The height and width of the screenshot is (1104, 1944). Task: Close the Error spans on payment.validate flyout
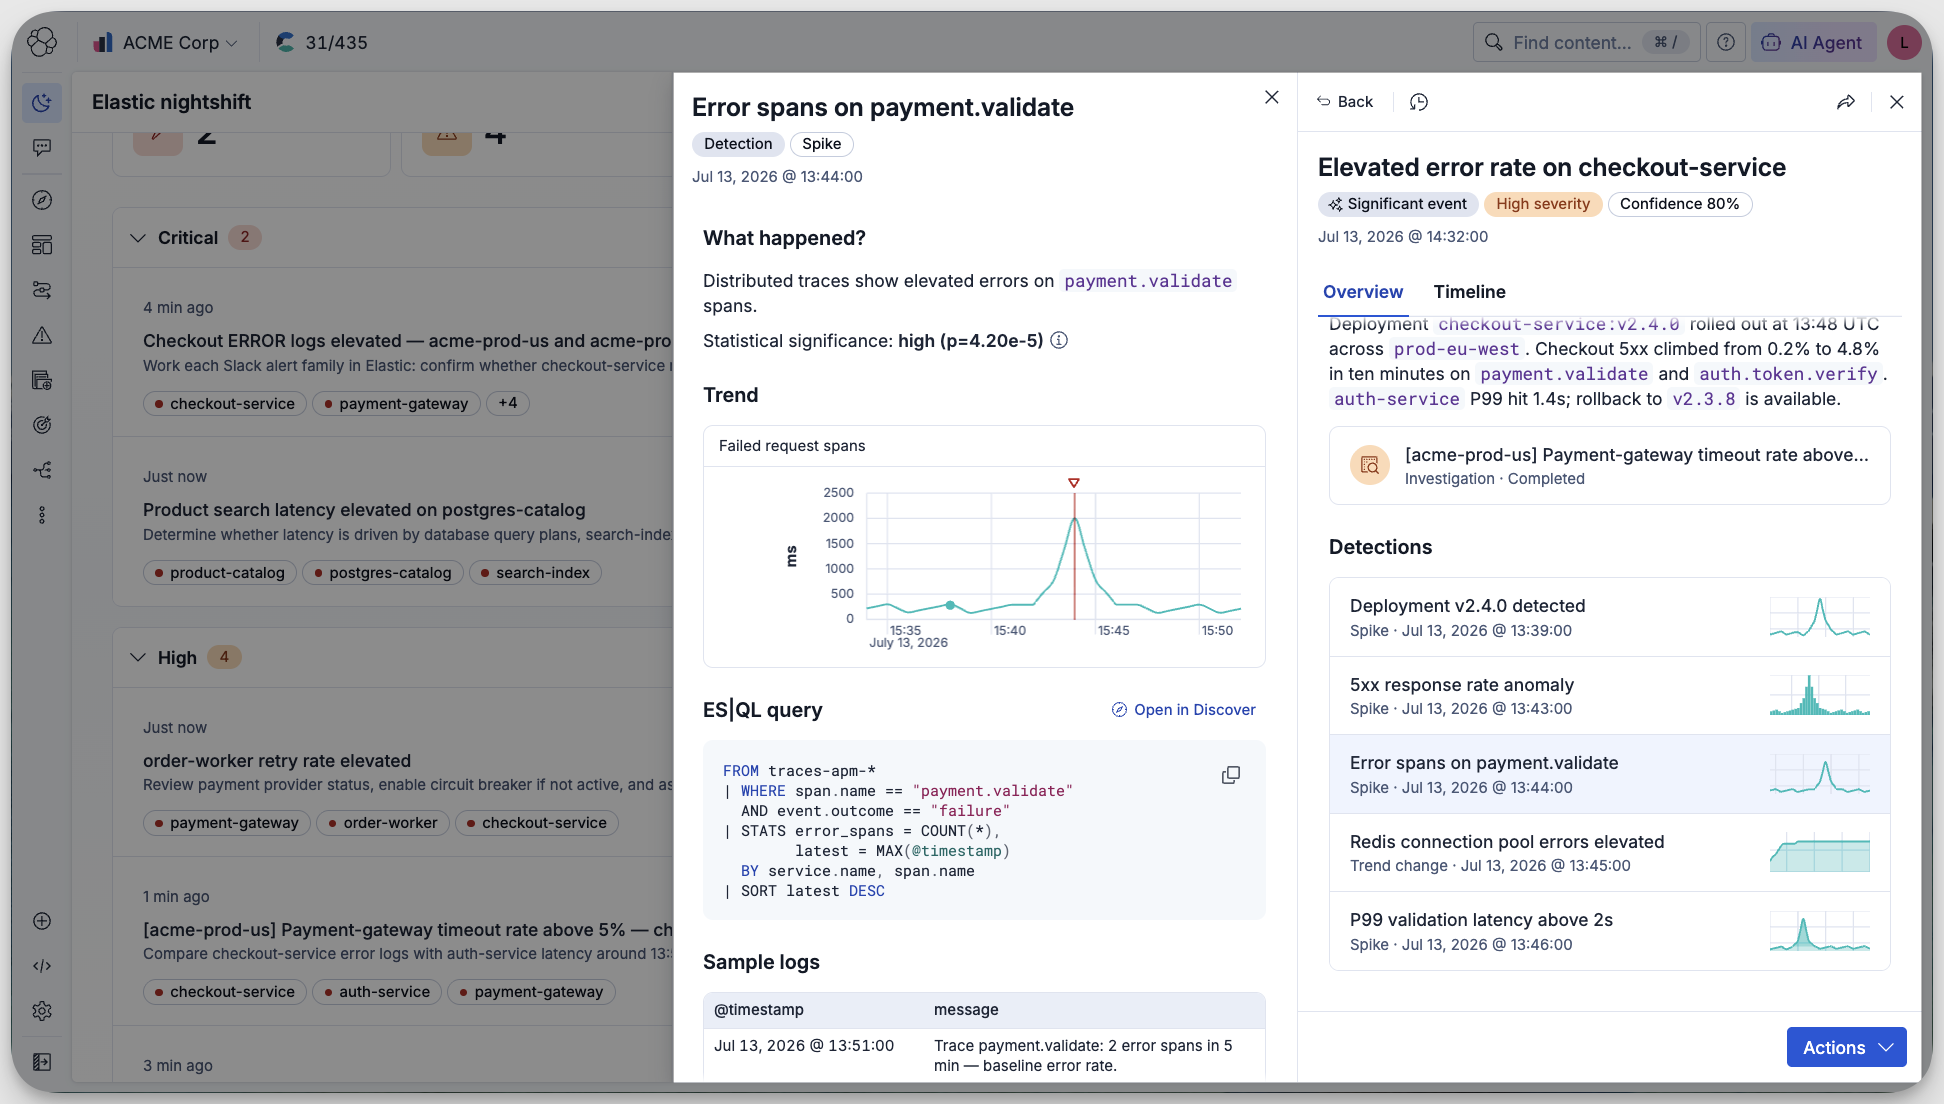pyautogui.click(x=1271, y=97)
